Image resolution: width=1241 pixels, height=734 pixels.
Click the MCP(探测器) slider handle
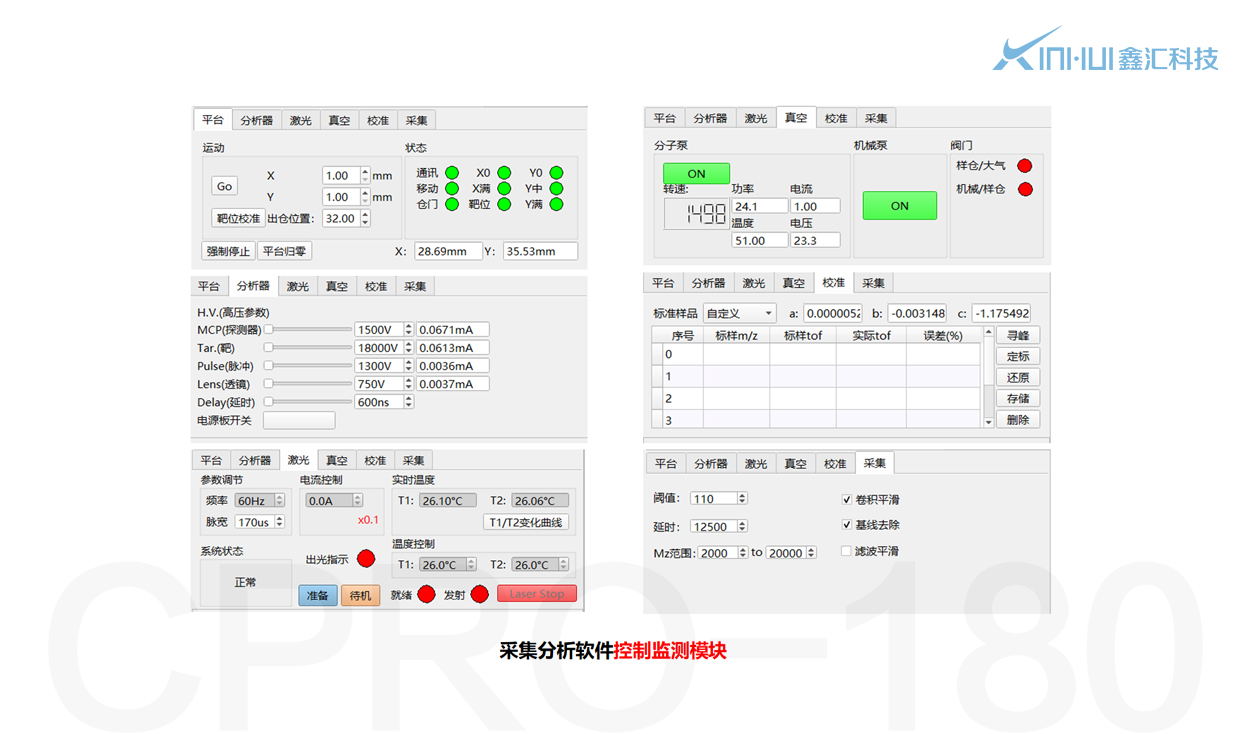coord(268,329)
